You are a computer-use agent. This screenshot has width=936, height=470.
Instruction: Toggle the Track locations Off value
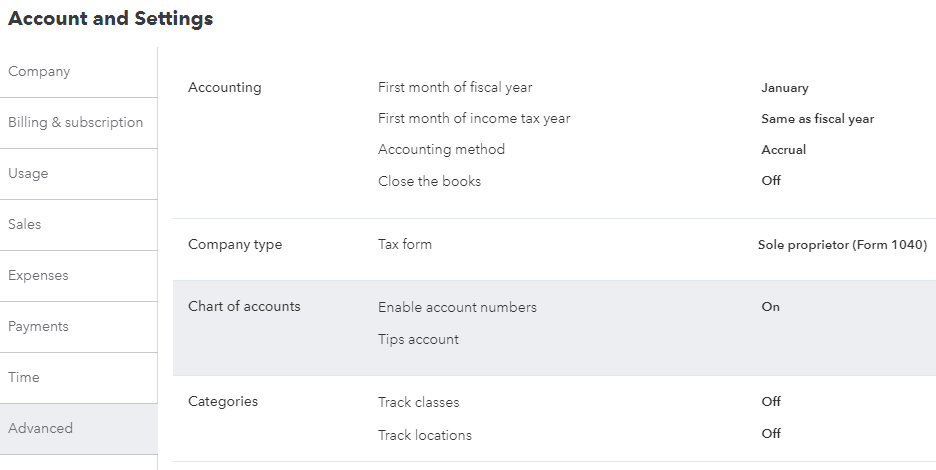(771, 434)
